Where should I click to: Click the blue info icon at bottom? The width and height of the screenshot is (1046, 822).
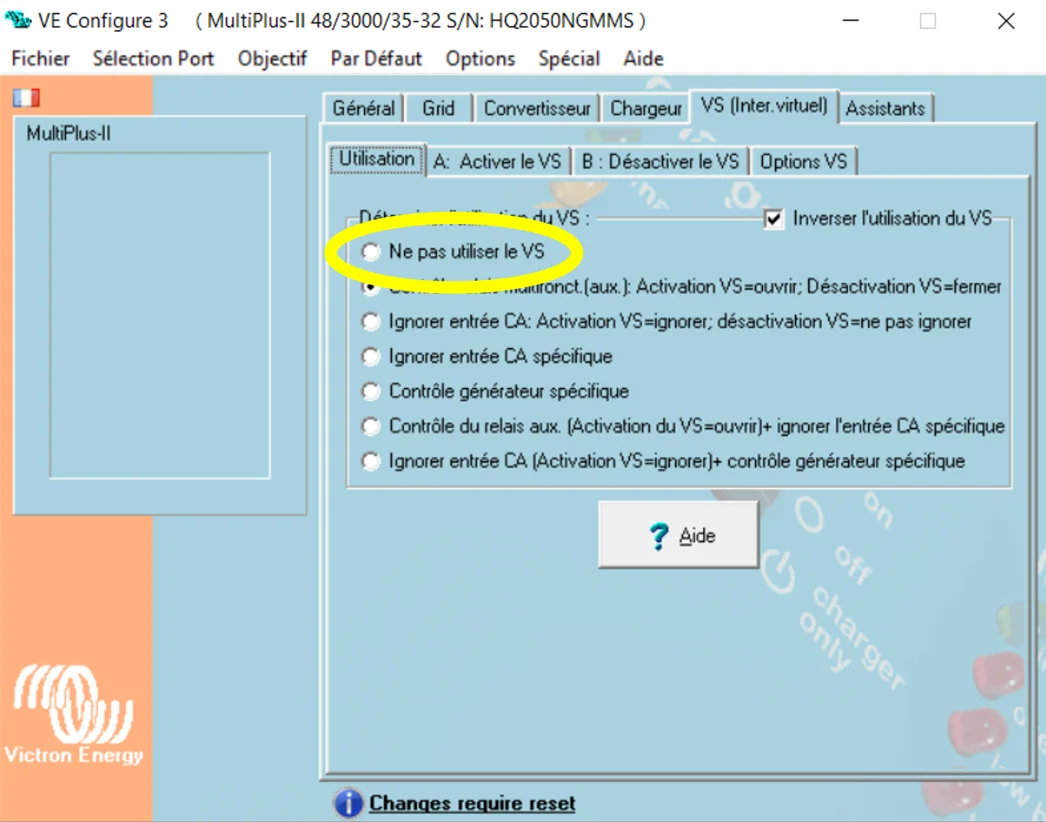tap(348, 803)
